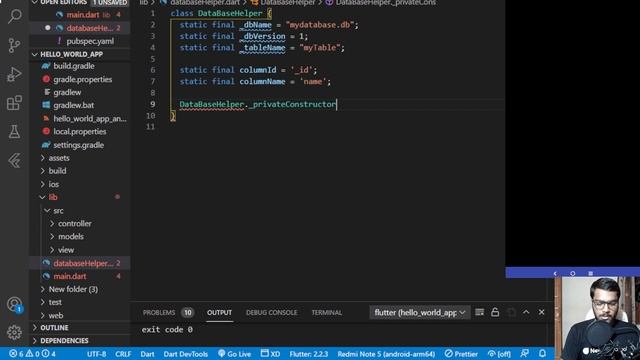Expand the controller folder
Viewport: 640px width, 360px height.
pos(75,224)
